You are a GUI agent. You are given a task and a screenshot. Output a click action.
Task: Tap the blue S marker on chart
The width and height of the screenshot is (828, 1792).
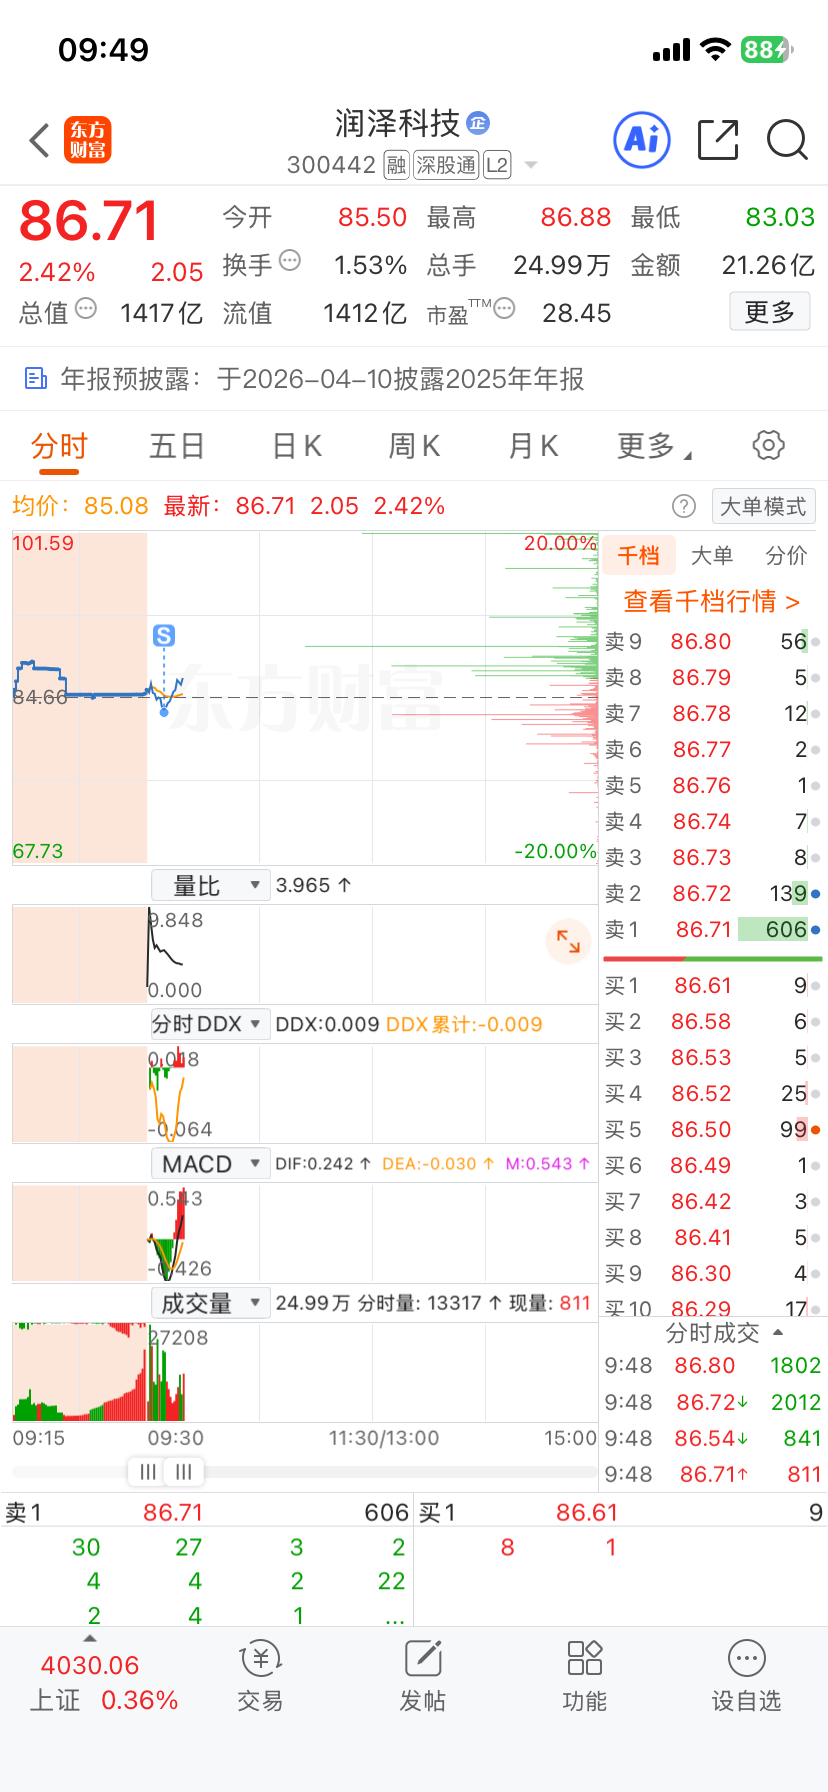(x=164, y=635)
